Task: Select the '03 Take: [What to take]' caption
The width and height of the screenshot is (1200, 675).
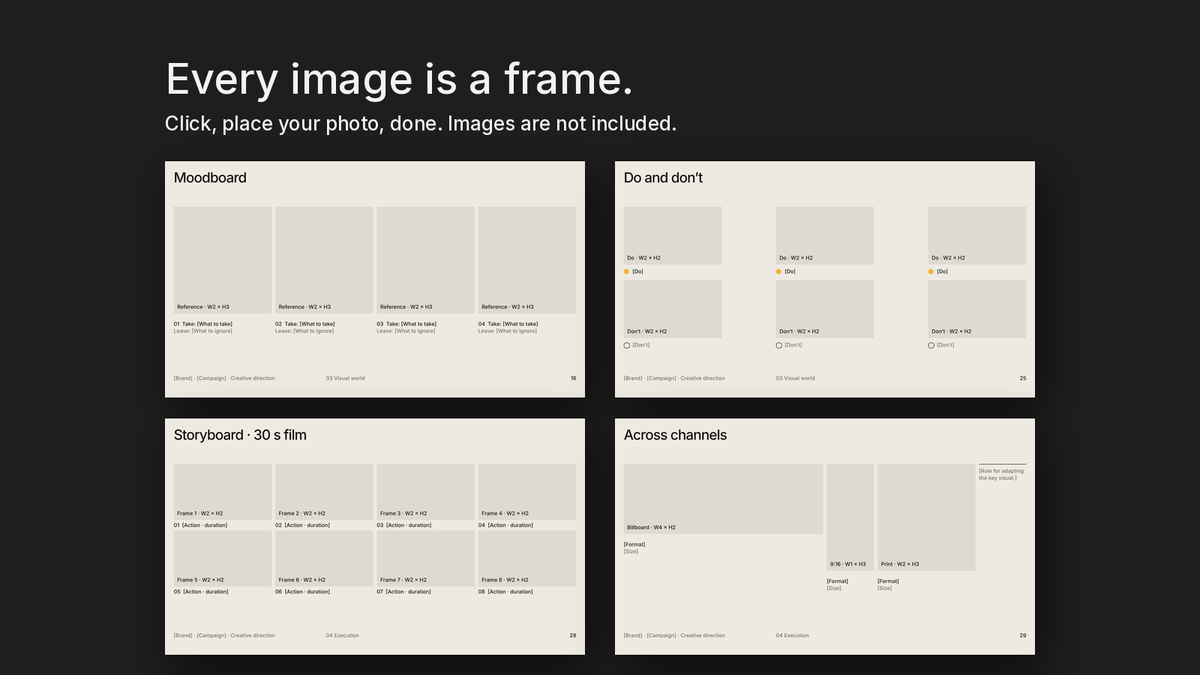Action: [x=406, y=324]
